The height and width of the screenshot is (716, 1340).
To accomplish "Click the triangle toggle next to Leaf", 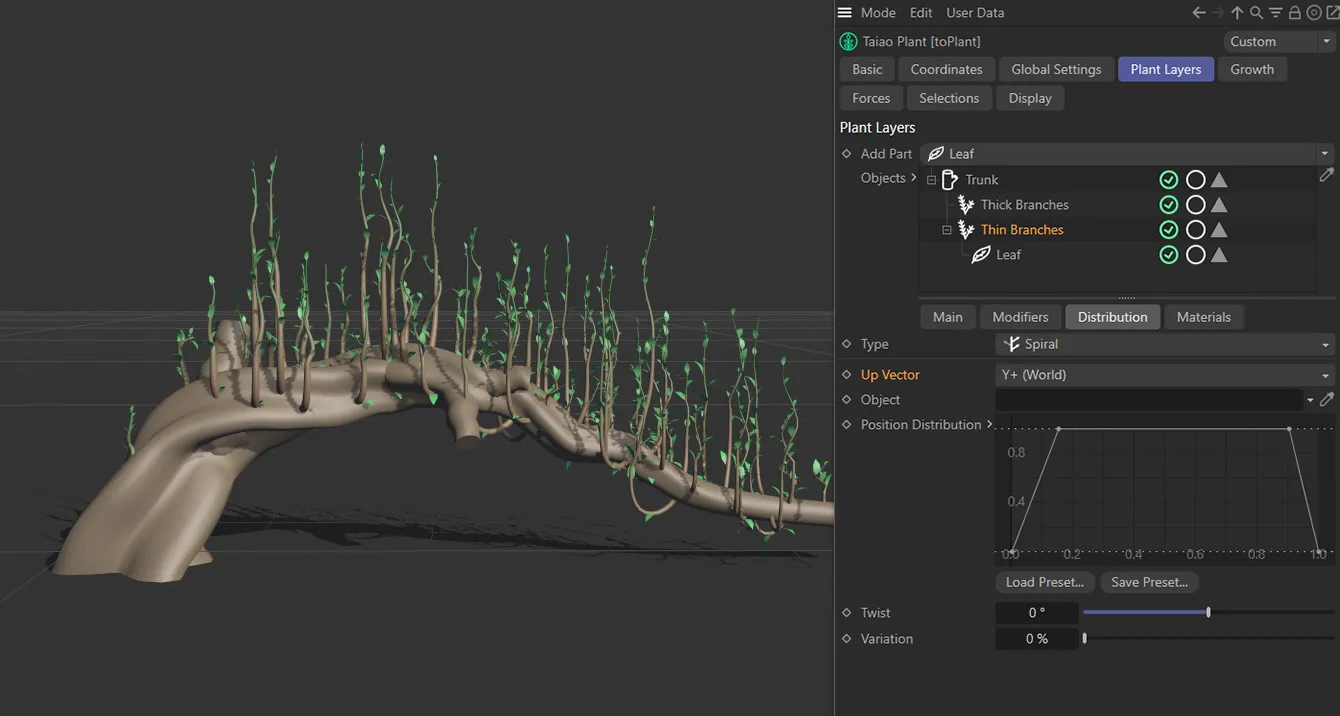I will (x=1219, y=254).
